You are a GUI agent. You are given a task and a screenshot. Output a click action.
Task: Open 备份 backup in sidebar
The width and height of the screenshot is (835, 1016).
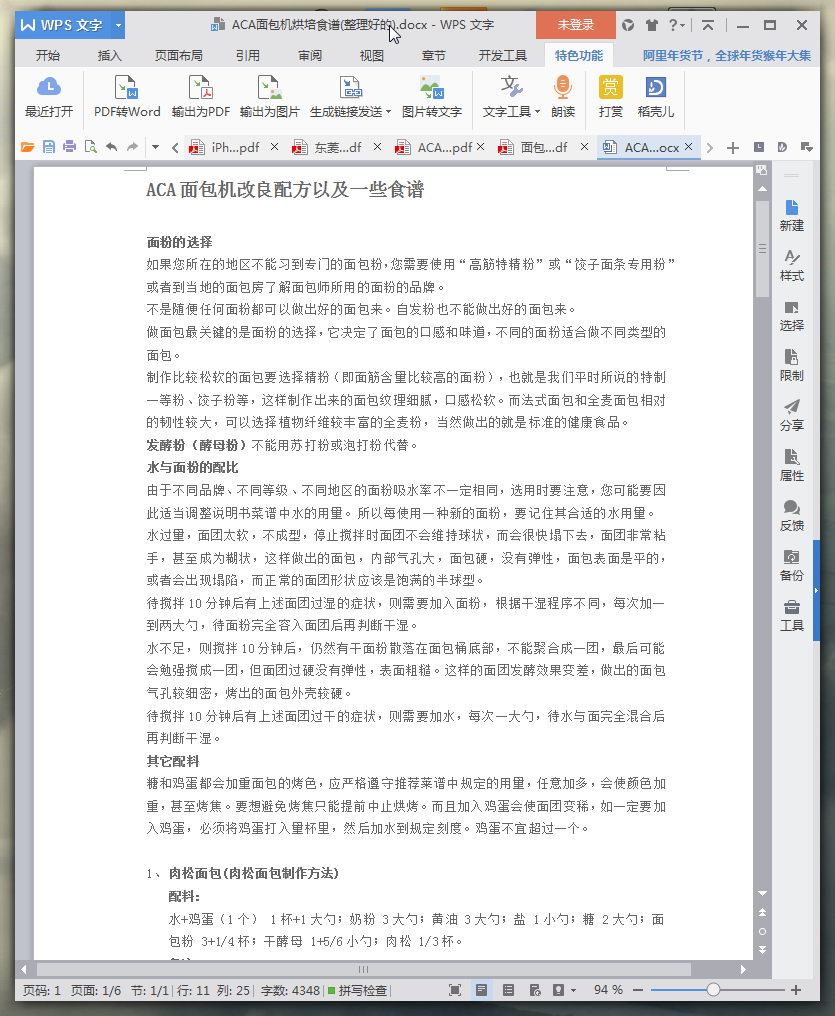[x=792, y=565]
